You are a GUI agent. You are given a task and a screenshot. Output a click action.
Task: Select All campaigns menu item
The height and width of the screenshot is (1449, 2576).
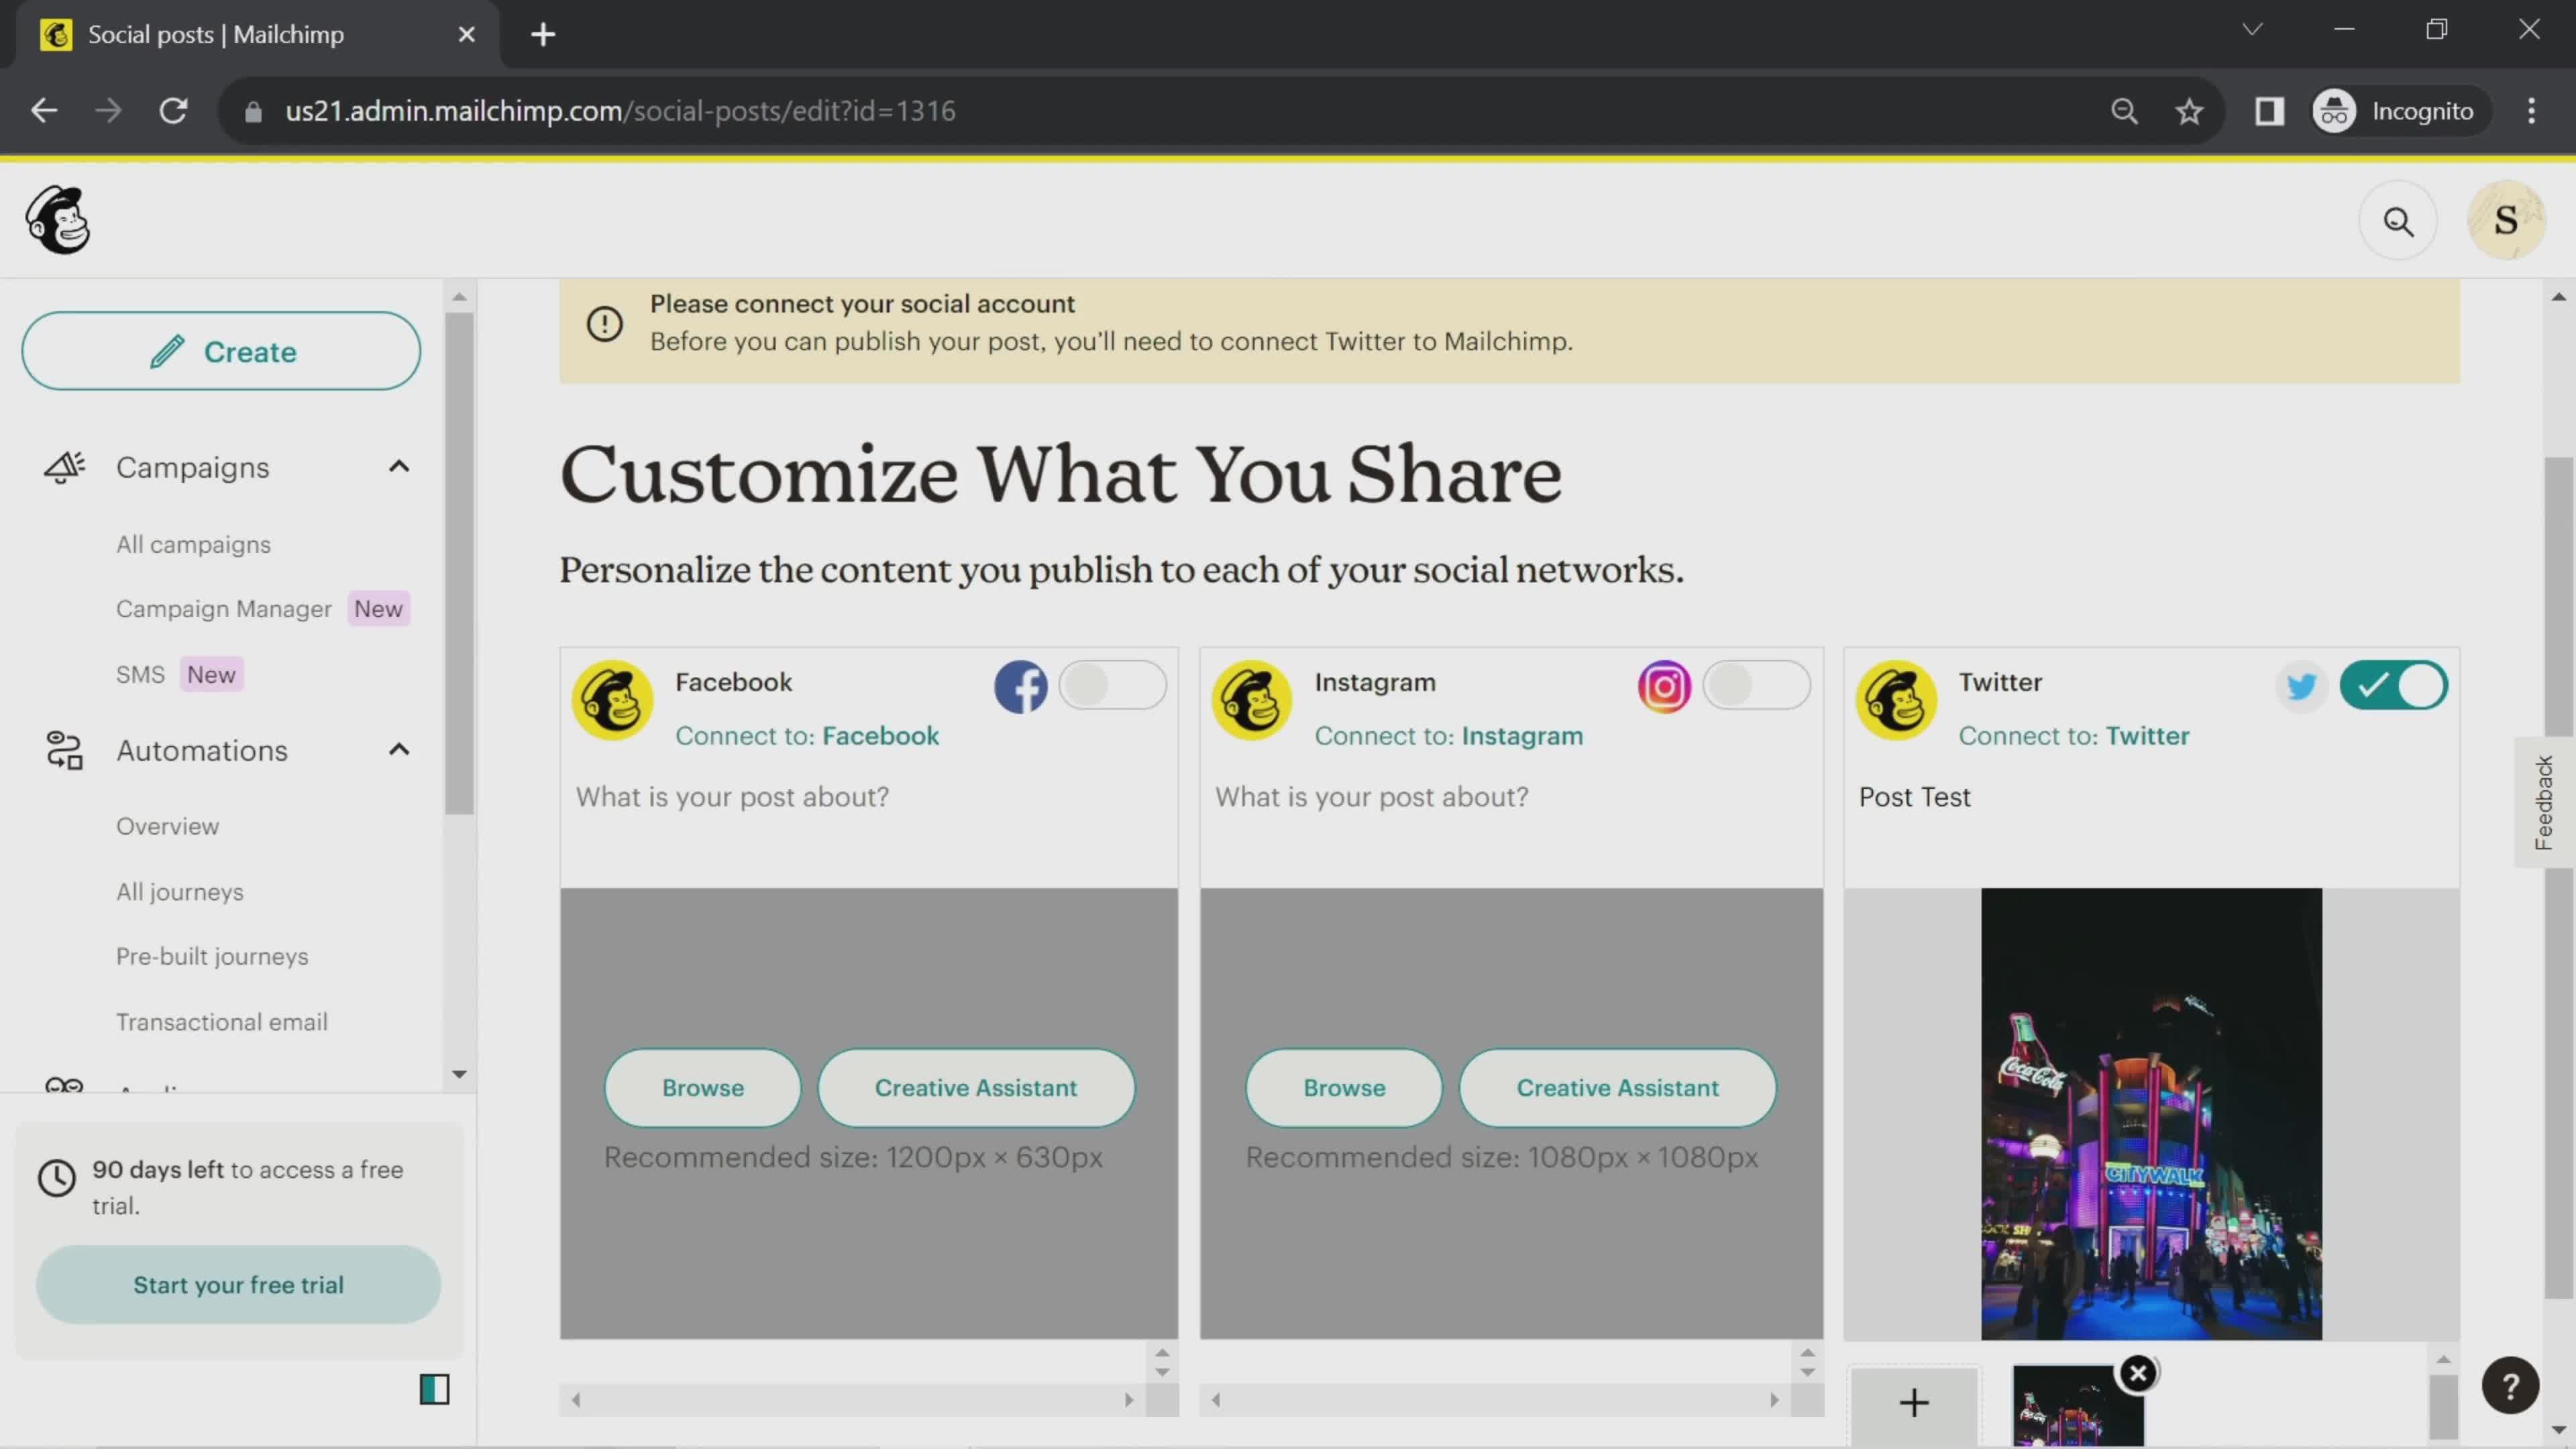pyautogui.click(x=193, y=545)
